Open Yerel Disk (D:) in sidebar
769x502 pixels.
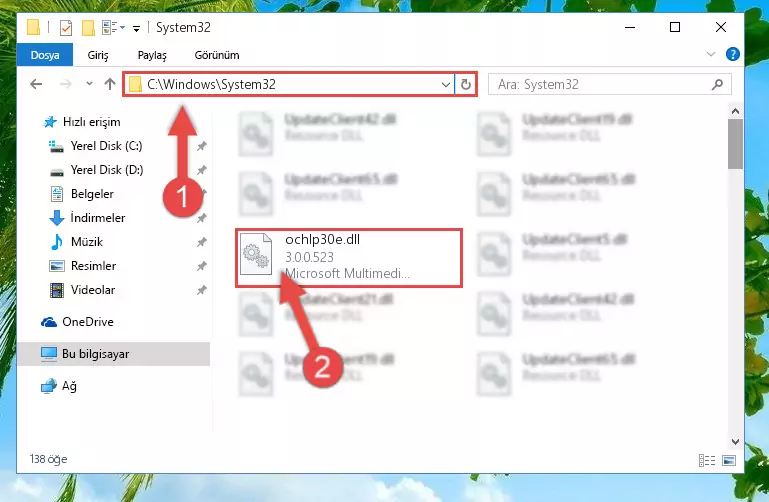pyautogui.click(x=106, y=170)
